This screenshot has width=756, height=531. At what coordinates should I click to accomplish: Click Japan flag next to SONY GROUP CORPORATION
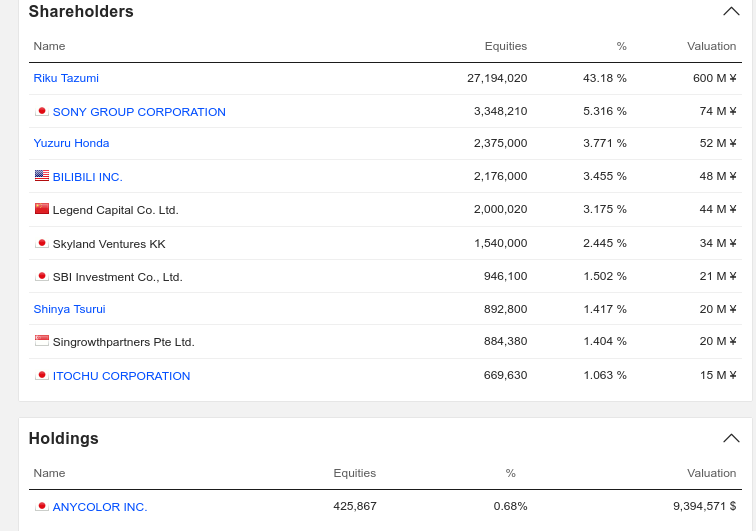pyautogui.click(x=42, y=111)
